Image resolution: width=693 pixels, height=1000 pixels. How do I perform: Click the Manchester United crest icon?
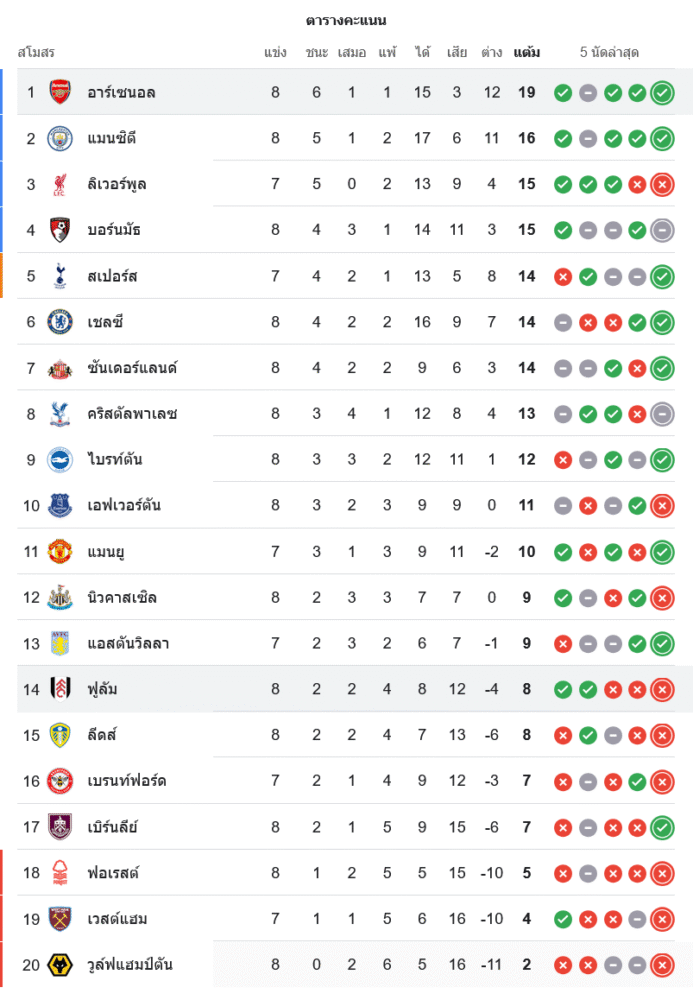(x=60, y=552)
